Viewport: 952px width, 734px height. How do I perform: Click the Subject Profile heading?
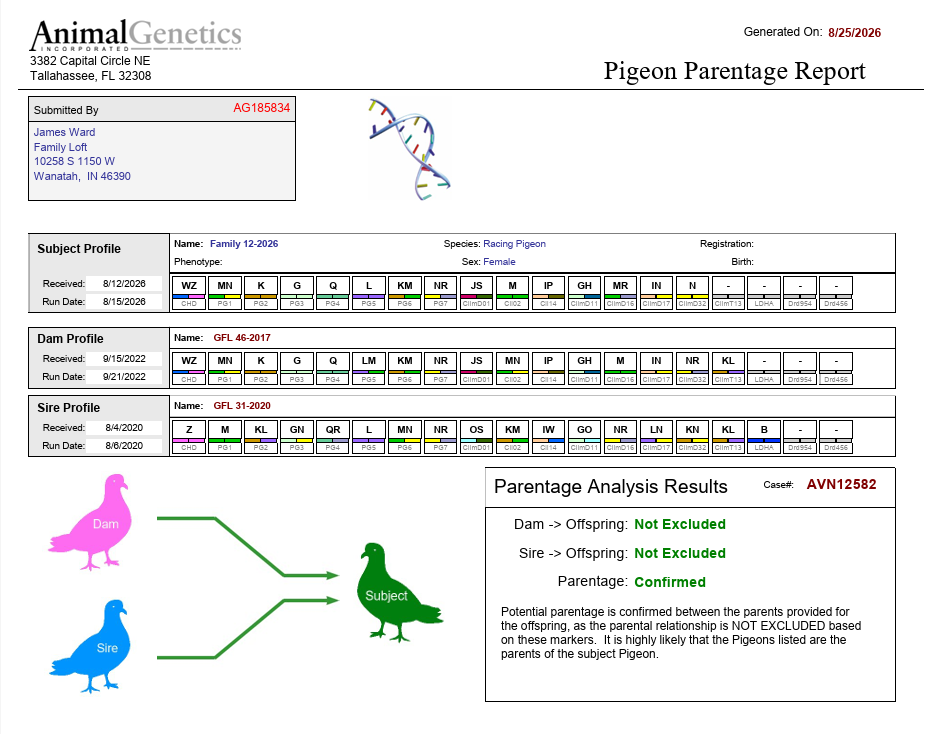(x=79, y=249)
